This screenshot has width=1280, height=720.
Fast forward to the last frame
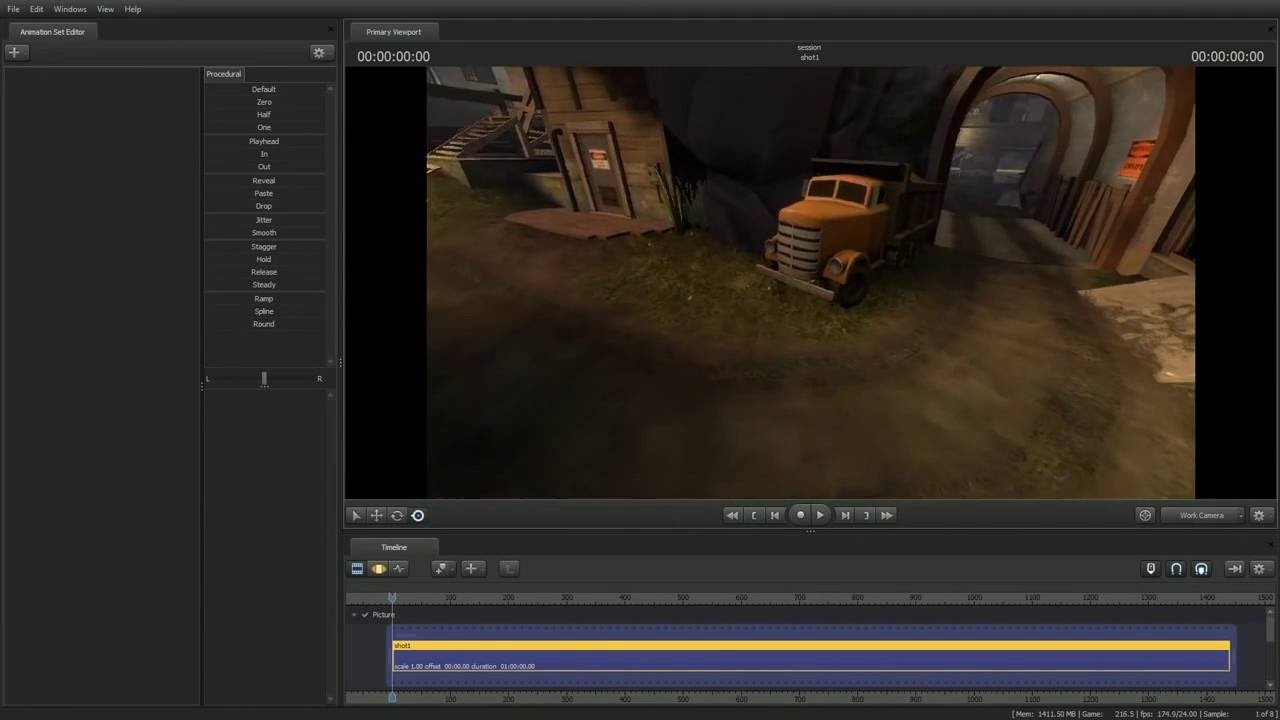coord(887,515)
